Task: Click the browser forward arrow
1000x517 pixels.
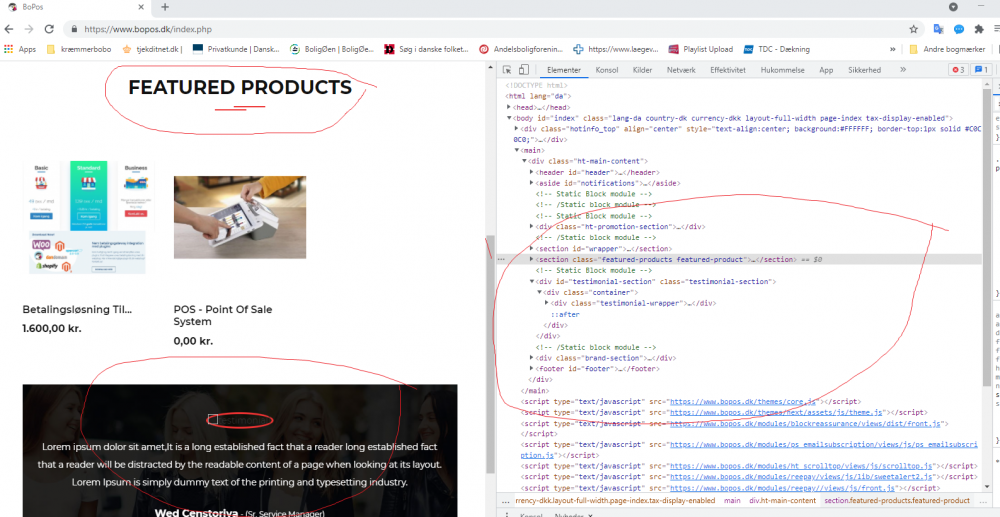Action: (x=29, y=29)
